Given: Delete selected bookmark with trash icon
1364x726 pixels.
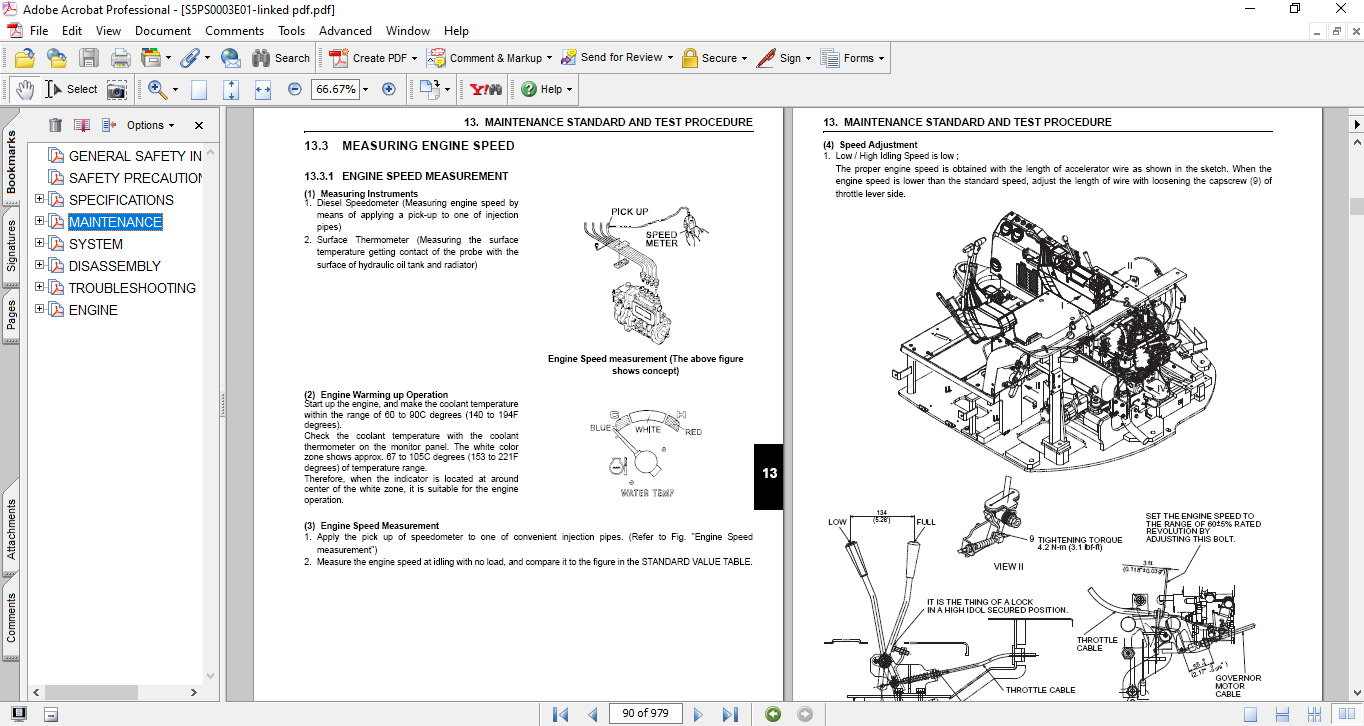Looking at the screenshot, I should 55,125.
